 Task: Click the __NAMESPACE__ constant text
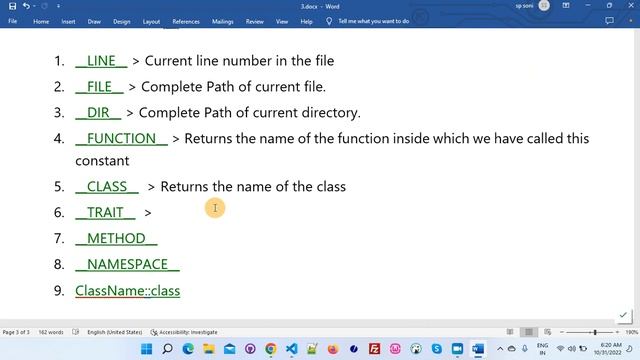[127, 264]
